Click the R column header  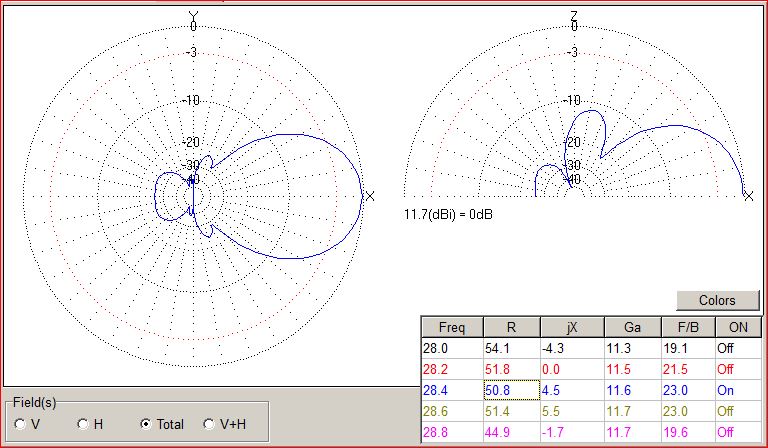coord(511,327)
